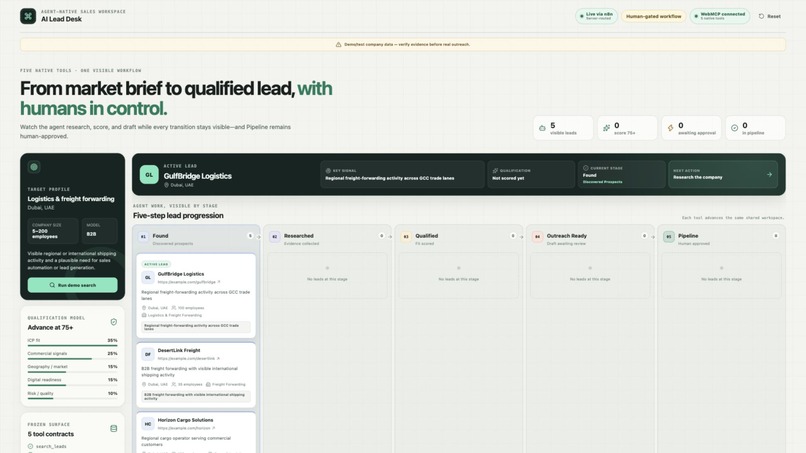
Task: Click the Geography / market 15% progress bar
Action: (x=72, y=372)
